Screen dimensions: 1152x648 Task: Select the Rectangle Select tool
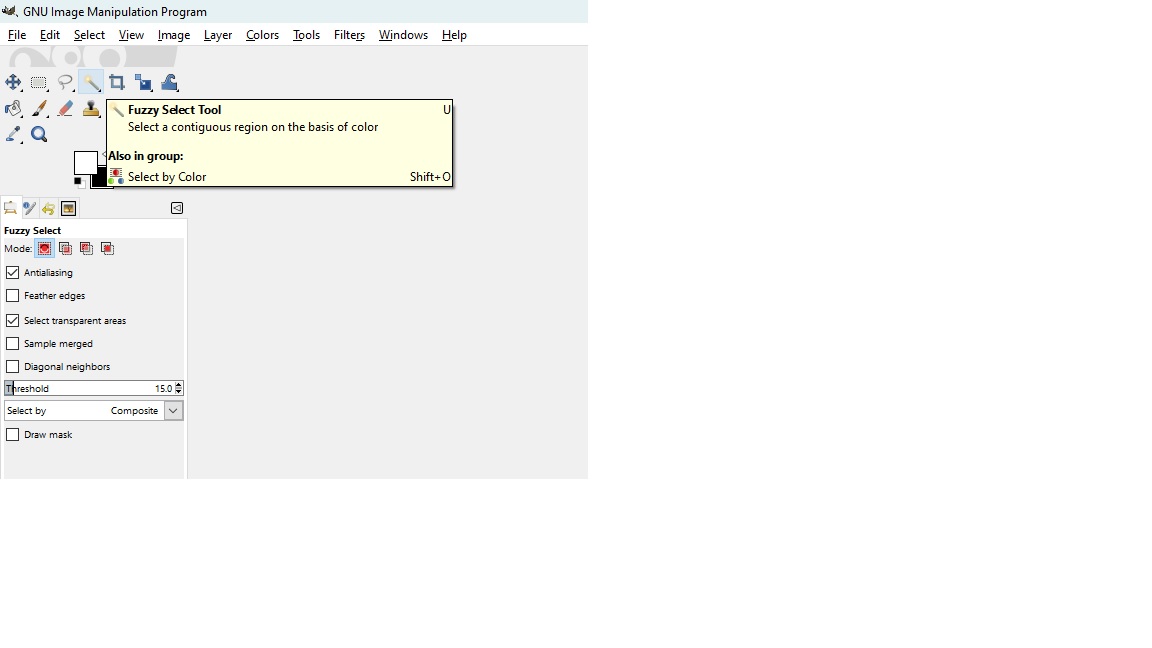coord(39,82)
